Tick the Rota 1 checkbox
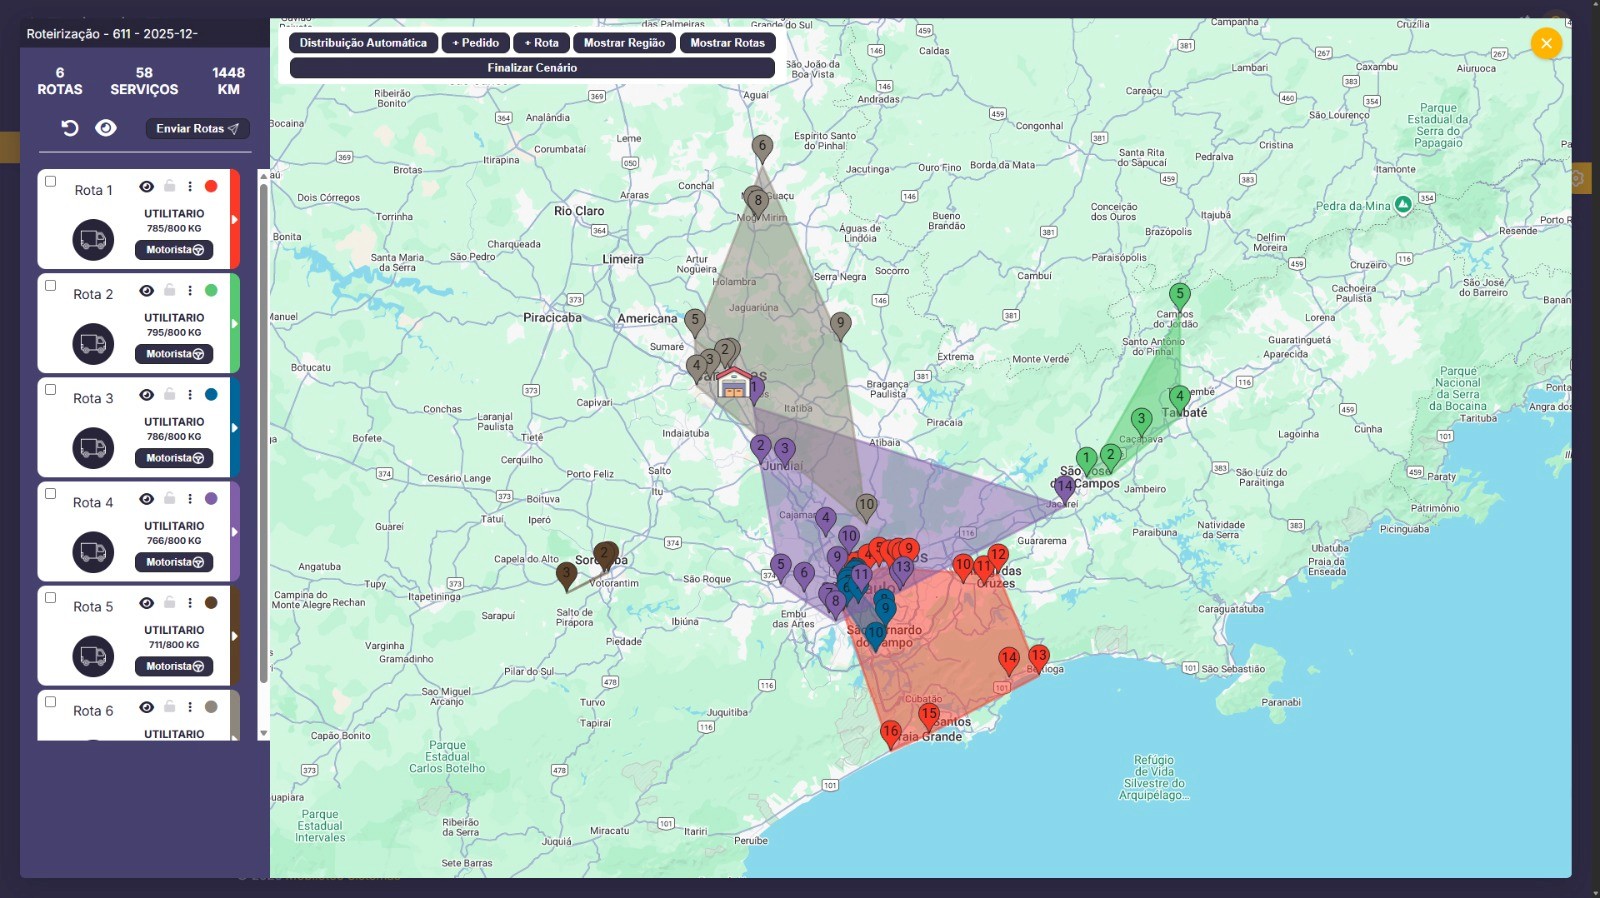The image size is (1600, 898). point(50,181)
